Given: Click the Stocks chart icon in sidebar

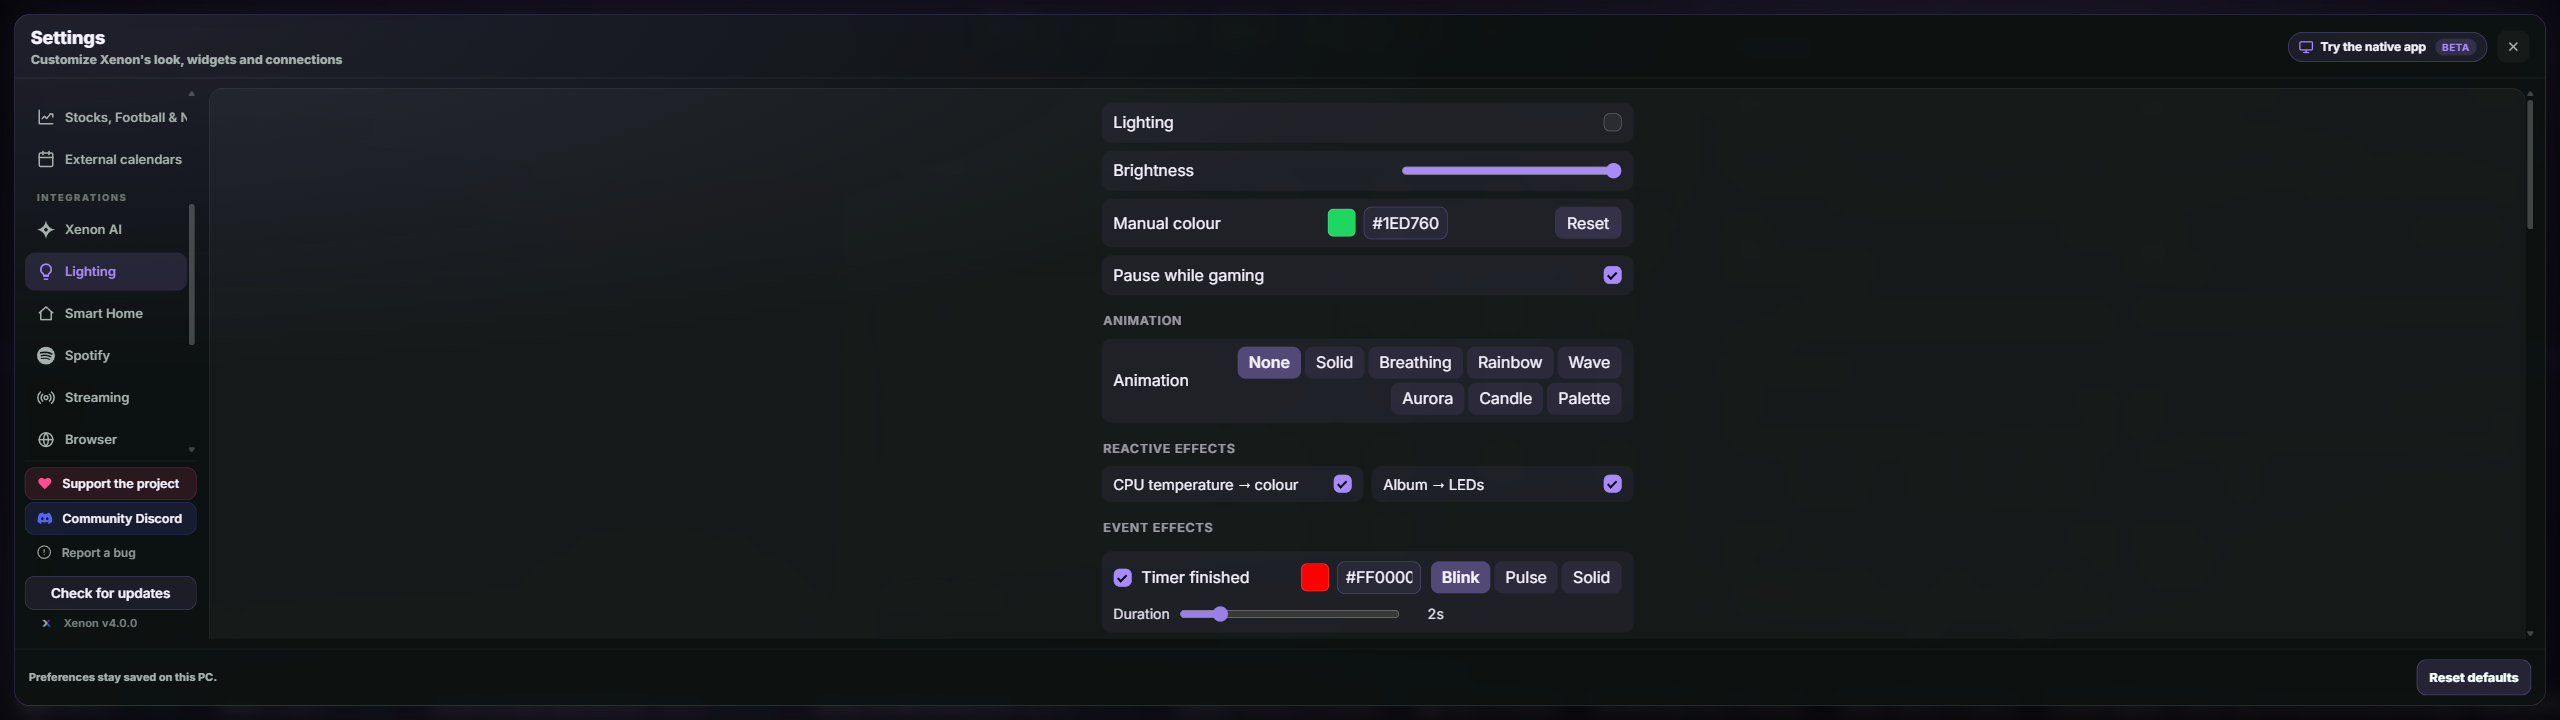Looking at the screenshot, I should pyautogui.click(x=46, y=117).
